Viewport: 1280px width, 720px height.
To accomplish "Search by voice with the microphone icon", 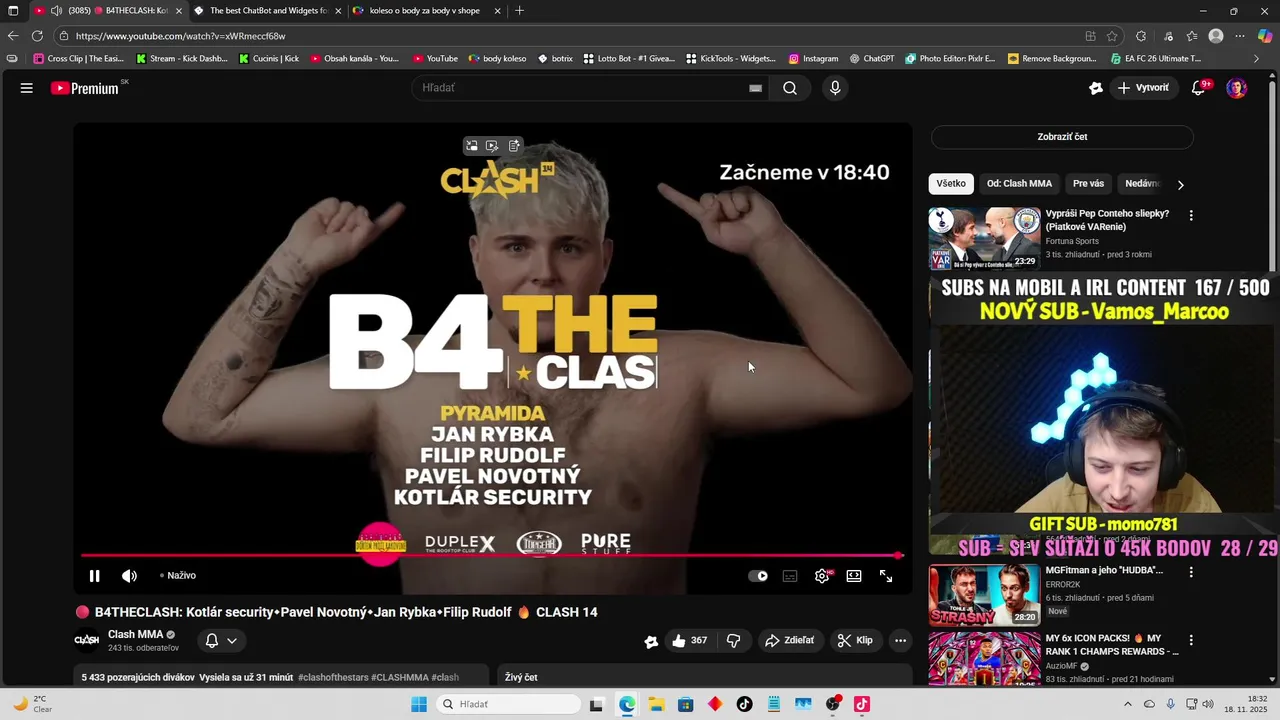I will click(x=835, y=88).
